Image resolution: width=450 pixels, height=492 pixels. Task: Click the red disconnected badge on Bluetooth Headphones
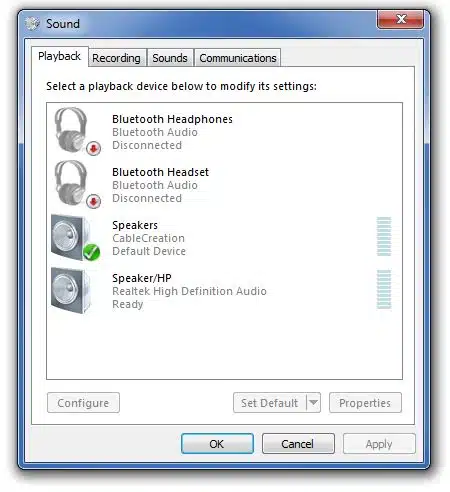tap(94, 148)
